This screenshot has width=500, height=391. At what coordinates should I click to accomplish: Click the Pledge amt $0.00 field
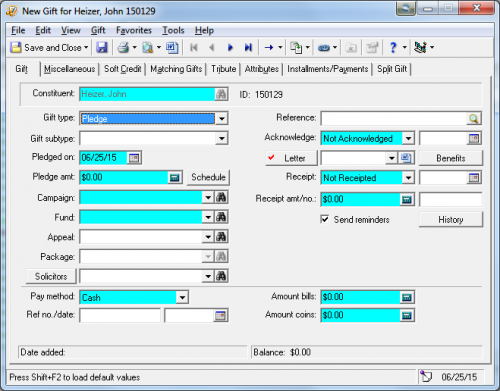[124, 177]
